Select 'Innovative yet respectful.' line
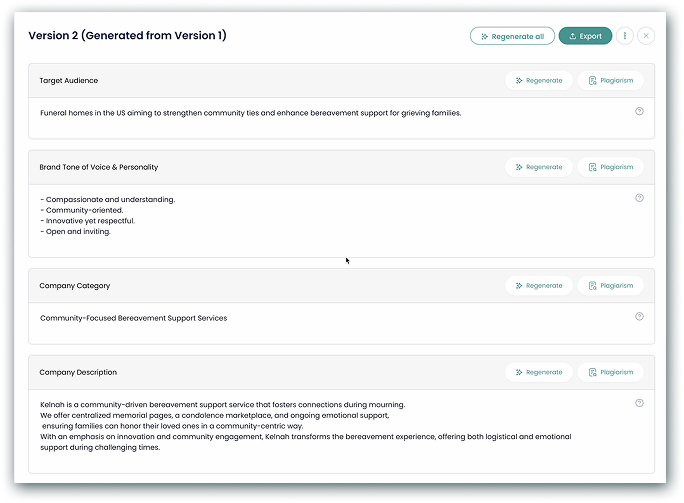The image size is (684, 503). click(88, 221)
